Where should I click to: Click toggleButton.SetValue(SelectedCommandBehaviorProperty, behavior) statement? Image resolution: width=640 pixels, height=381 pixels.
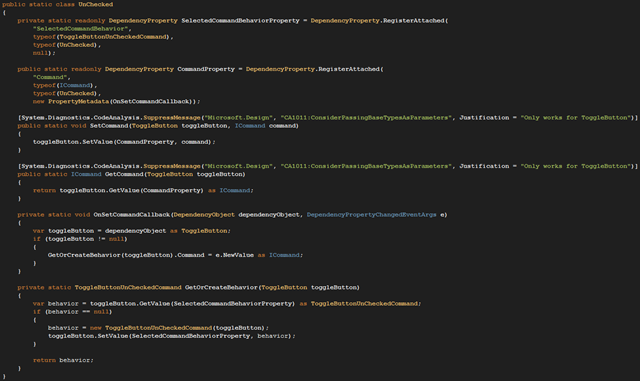tap(171, 336)
